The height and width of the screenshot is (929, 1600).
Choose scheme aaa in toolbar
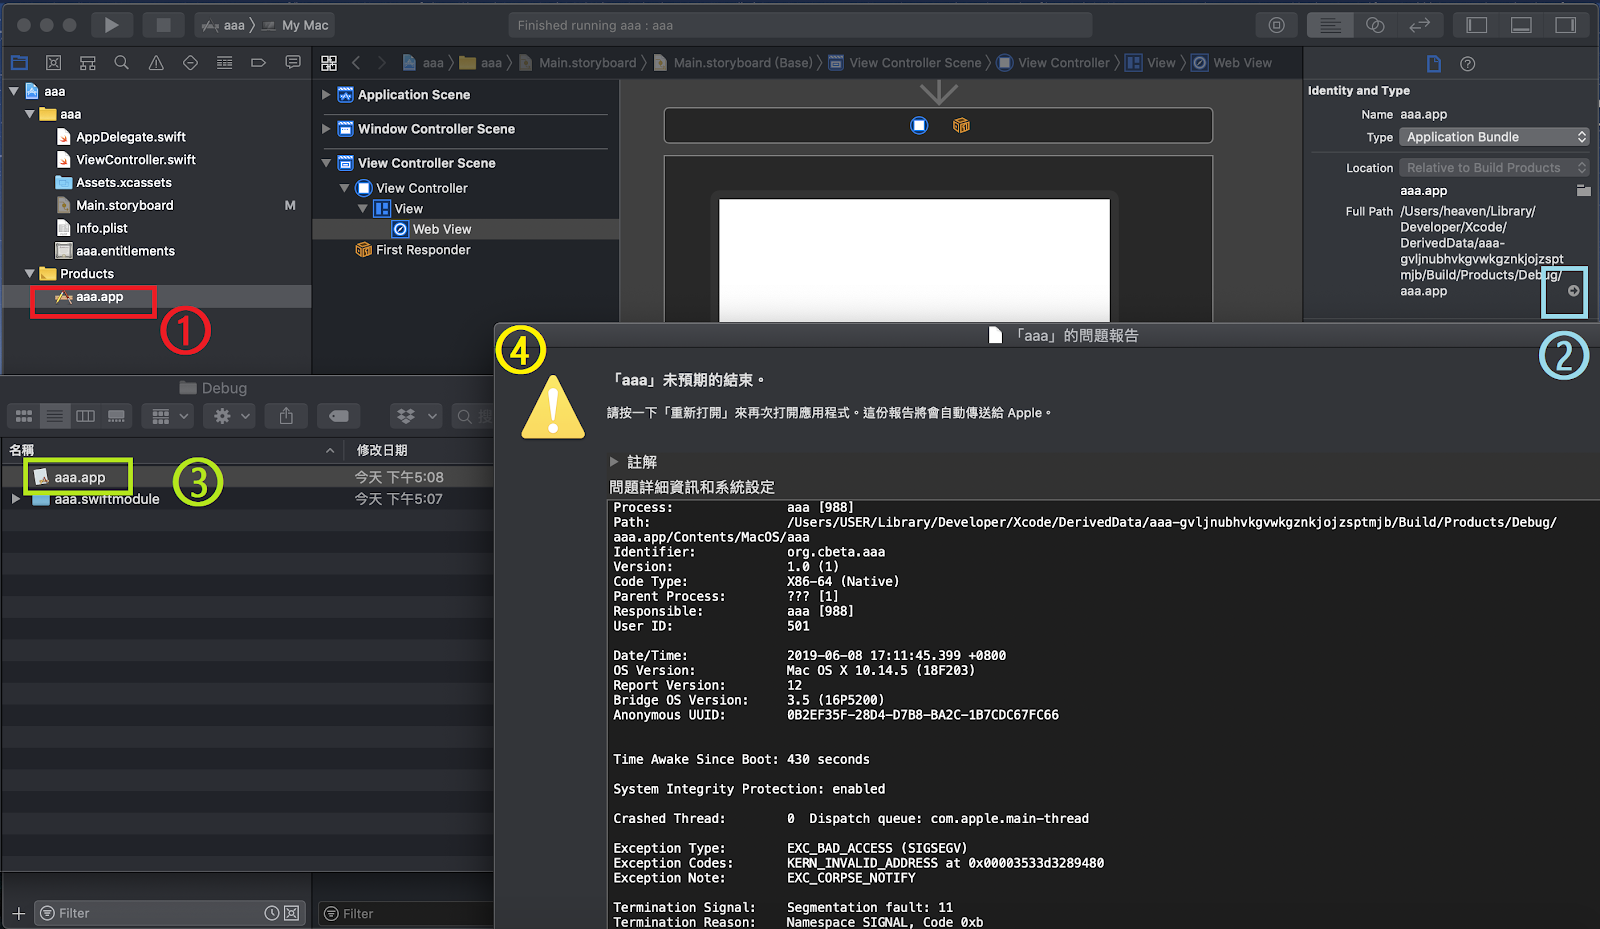click(x=223, y=25)
